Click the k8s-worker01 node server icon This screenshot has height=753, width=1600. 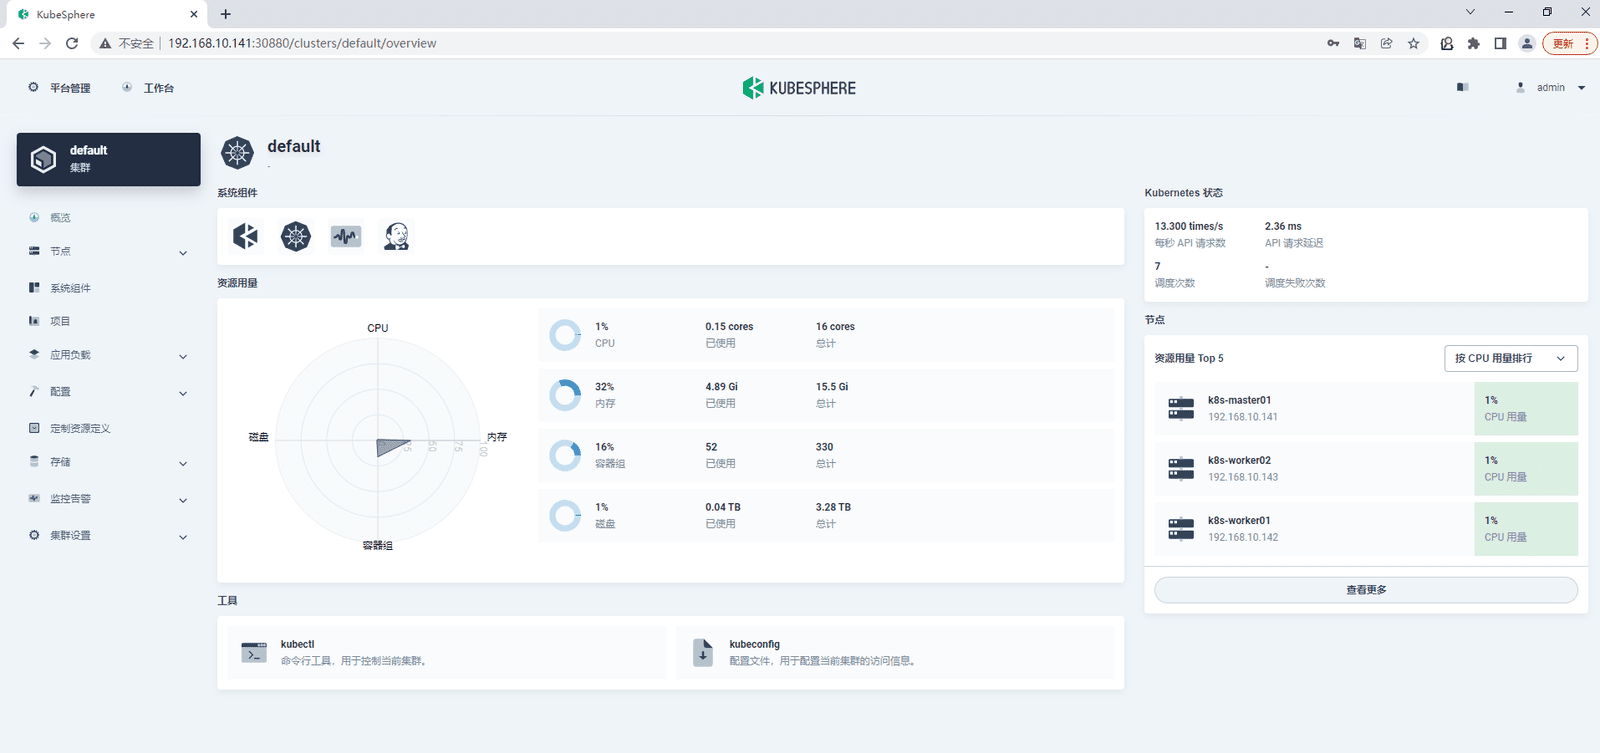pyautogui.click(x=1181, y=528)
